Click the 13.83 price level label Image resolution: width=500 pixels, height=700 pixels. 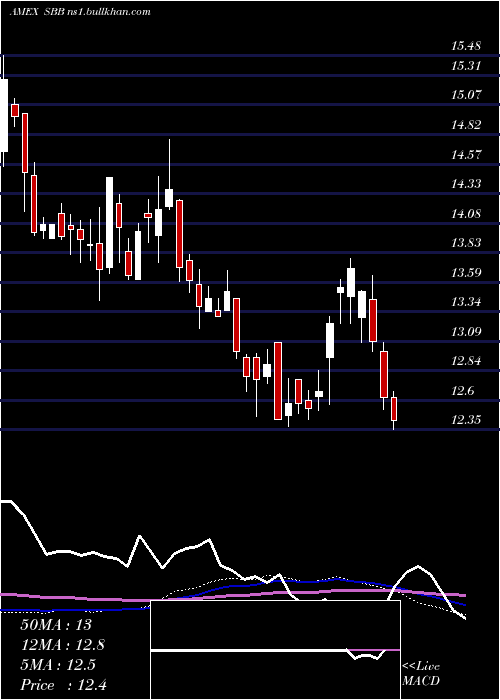point(466,243)
